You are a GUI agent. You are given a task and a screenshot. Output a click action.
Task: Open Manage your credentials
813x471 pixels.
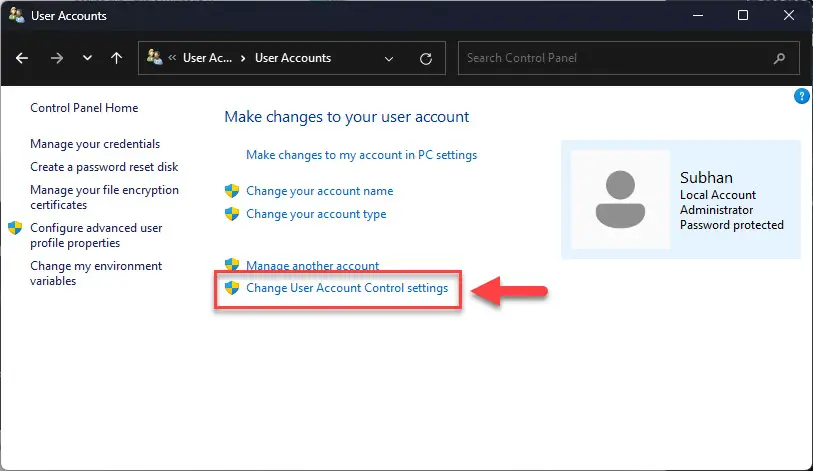click(95, 144)
